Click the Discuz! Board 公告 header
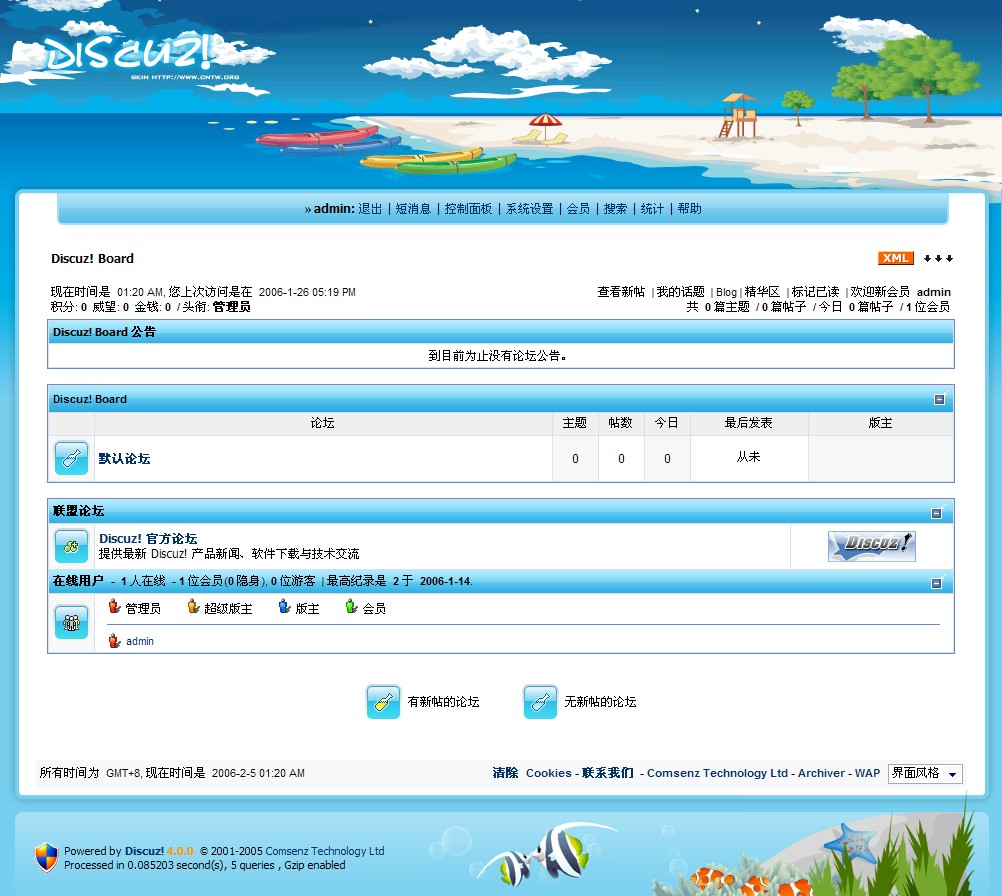The height and width of the screenshot is (896, 1002). (x=104, y=332)
